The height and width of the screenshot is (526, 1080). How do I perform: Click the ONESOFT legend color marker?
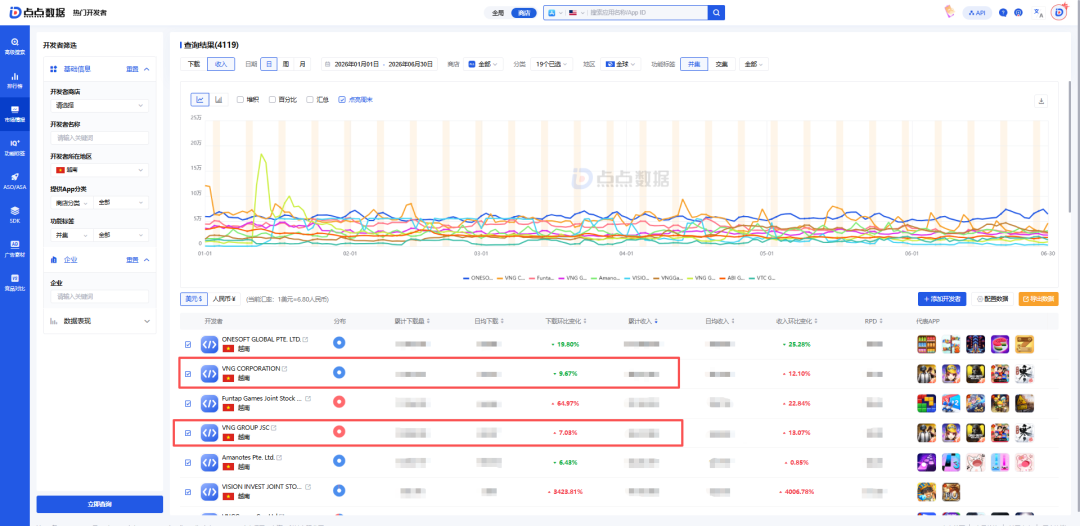tap(466, 278)
